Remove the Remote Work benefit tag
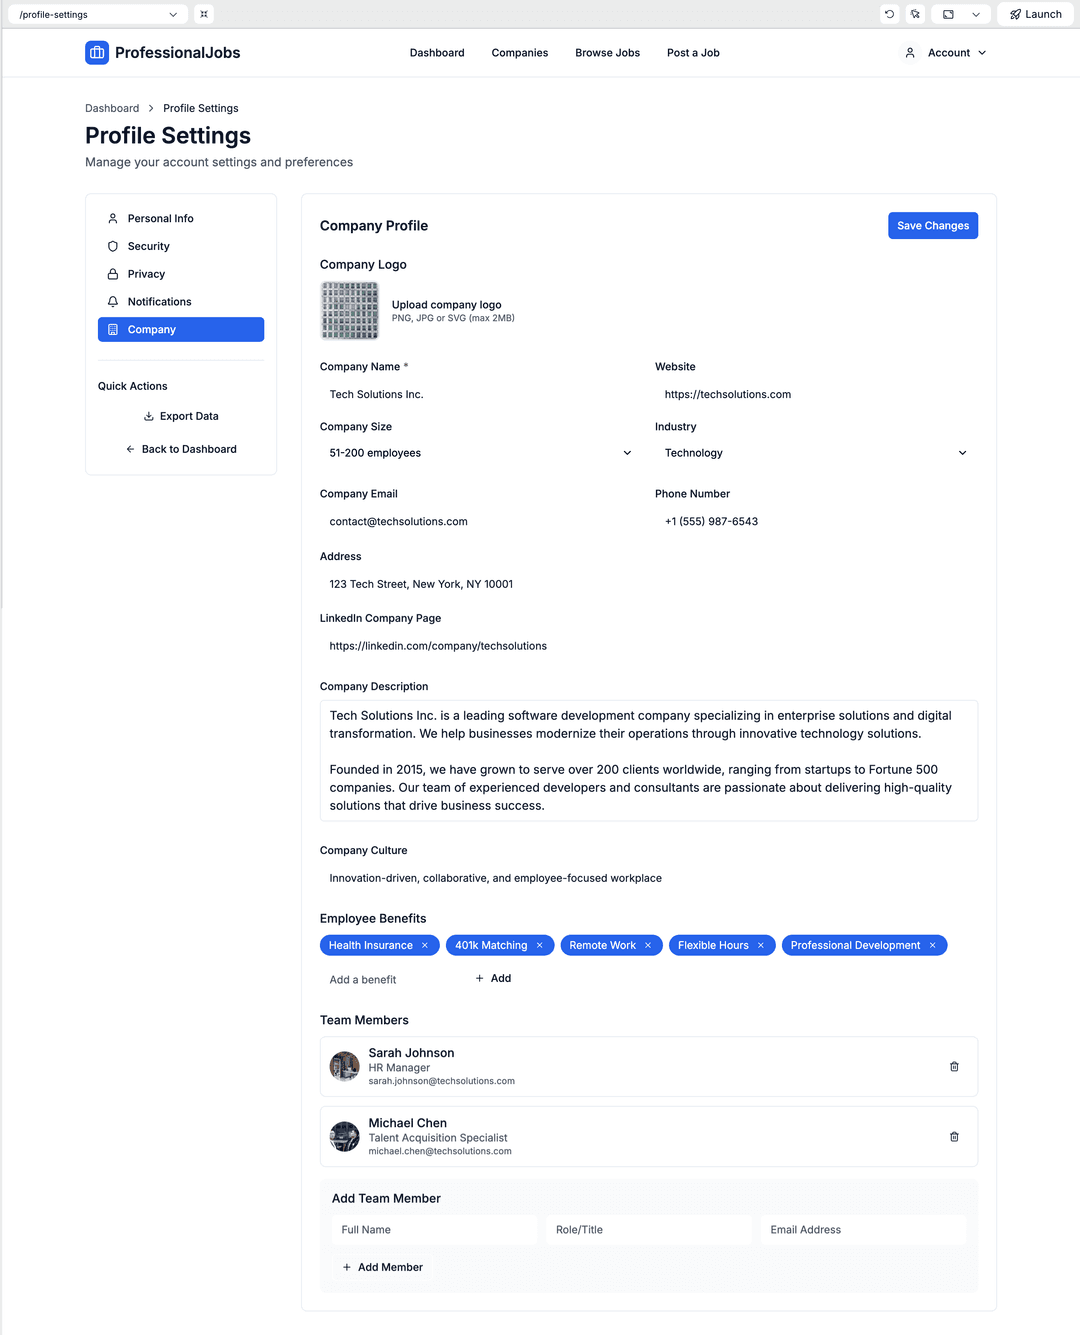The image size is (1080, 1335). 648,946
